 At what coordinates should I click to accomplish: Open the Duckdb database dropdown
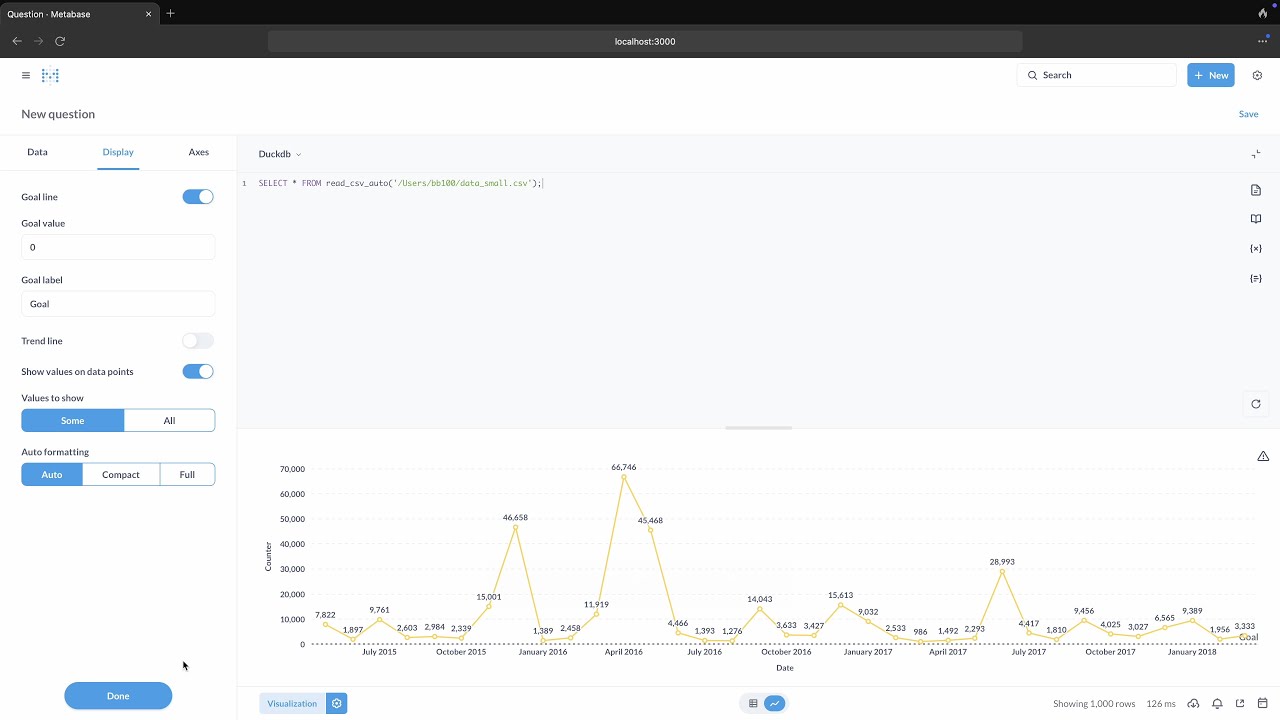[279, 154]
